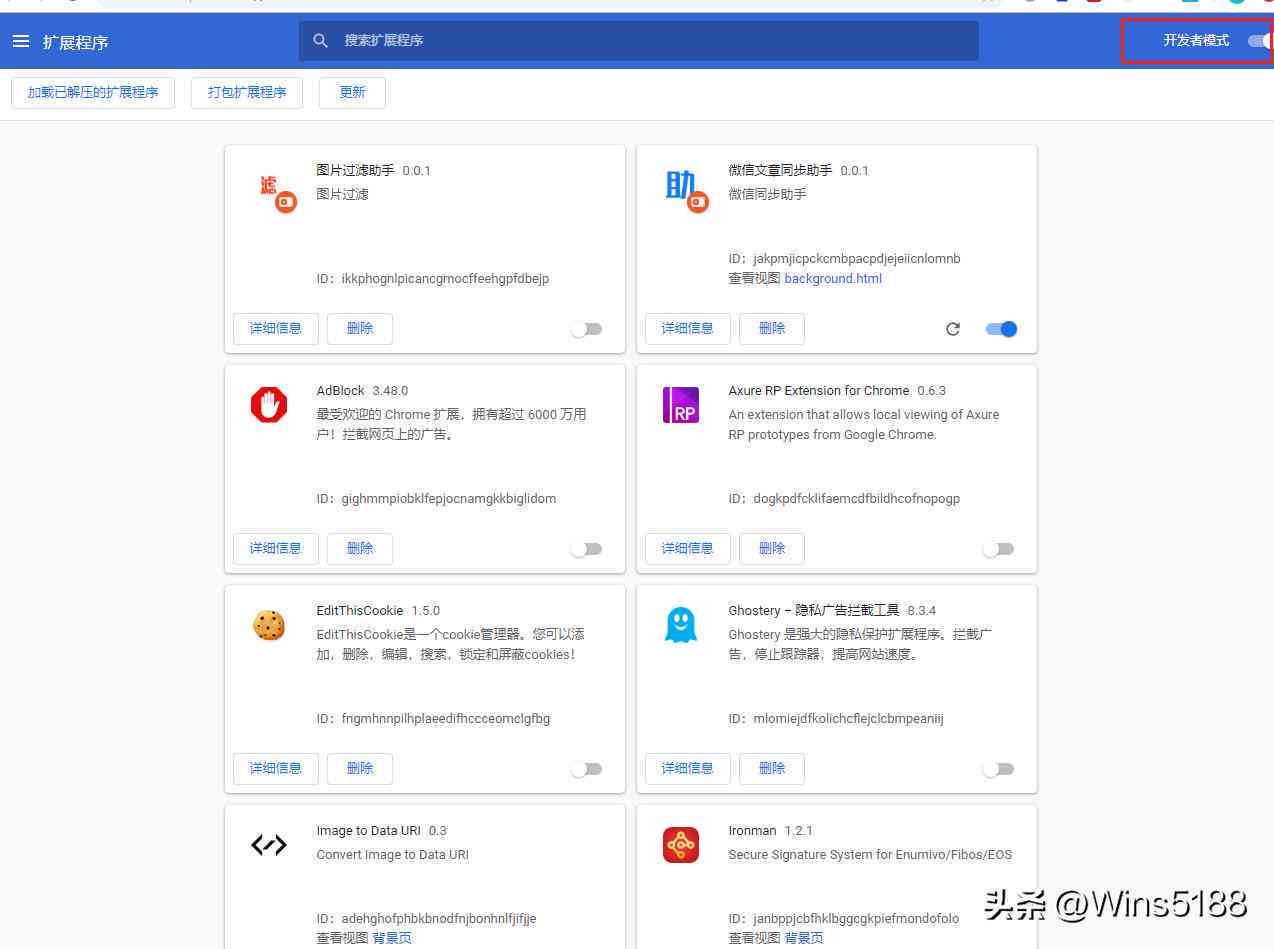This screenshot has width=1274, height=949.
Task: Click the 更新 button
Action: 352,92
